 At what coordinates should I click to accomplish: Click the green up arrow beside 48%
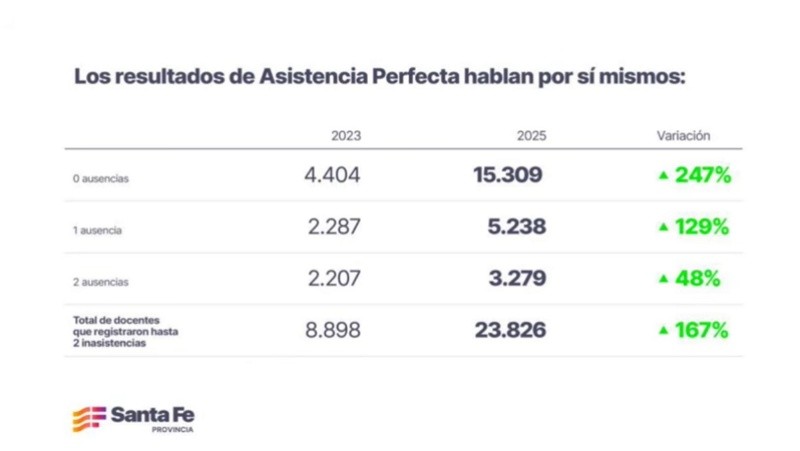pos(662,280)
